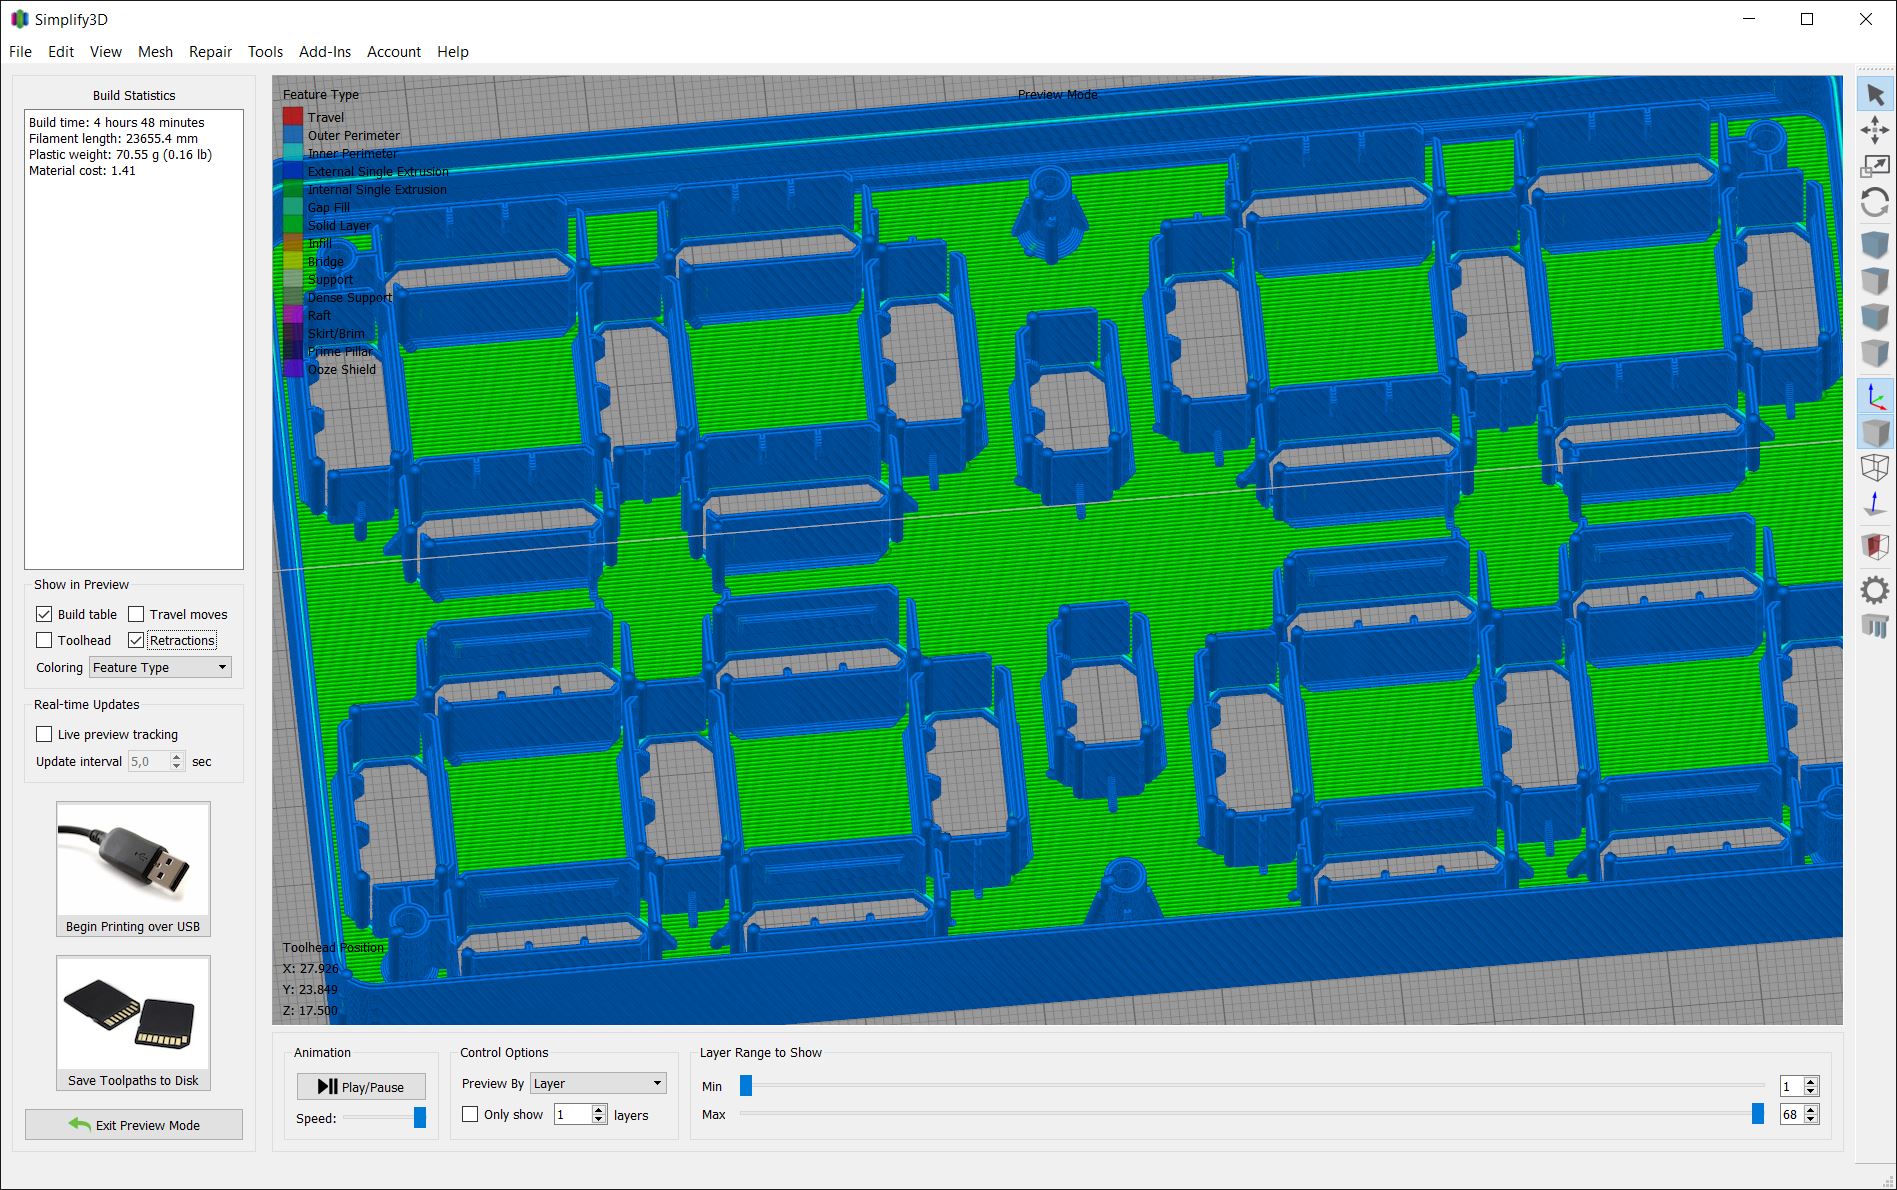1897x1190 pixels.
Task: Click the Filament length statistic line
Action: click(x=113, y=139)
